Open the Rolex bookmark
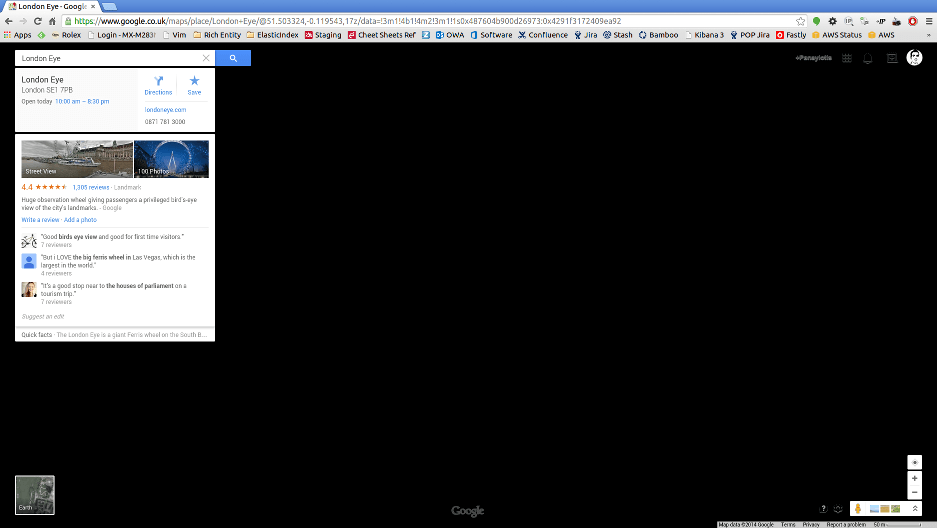937x528 pixels. pyautogui.click(x=66, y=35)
